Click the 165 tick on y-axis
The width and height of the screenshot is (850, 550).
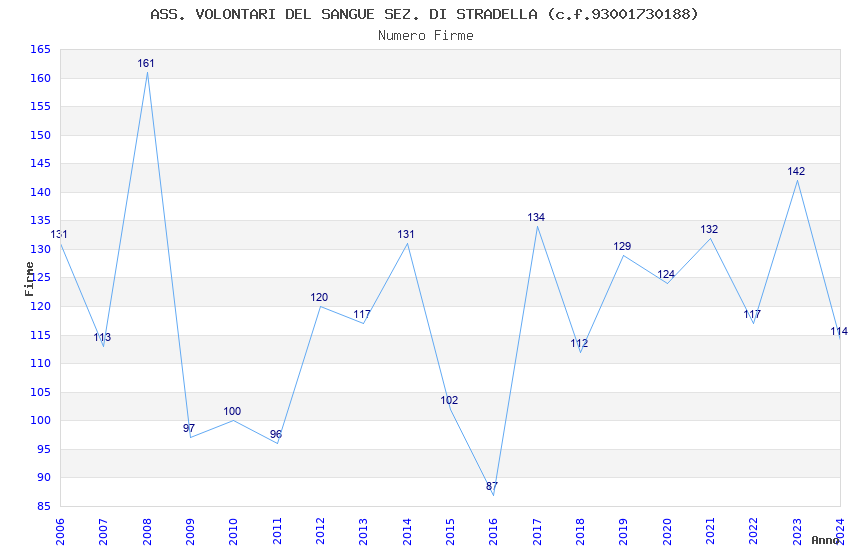(40, 49)
